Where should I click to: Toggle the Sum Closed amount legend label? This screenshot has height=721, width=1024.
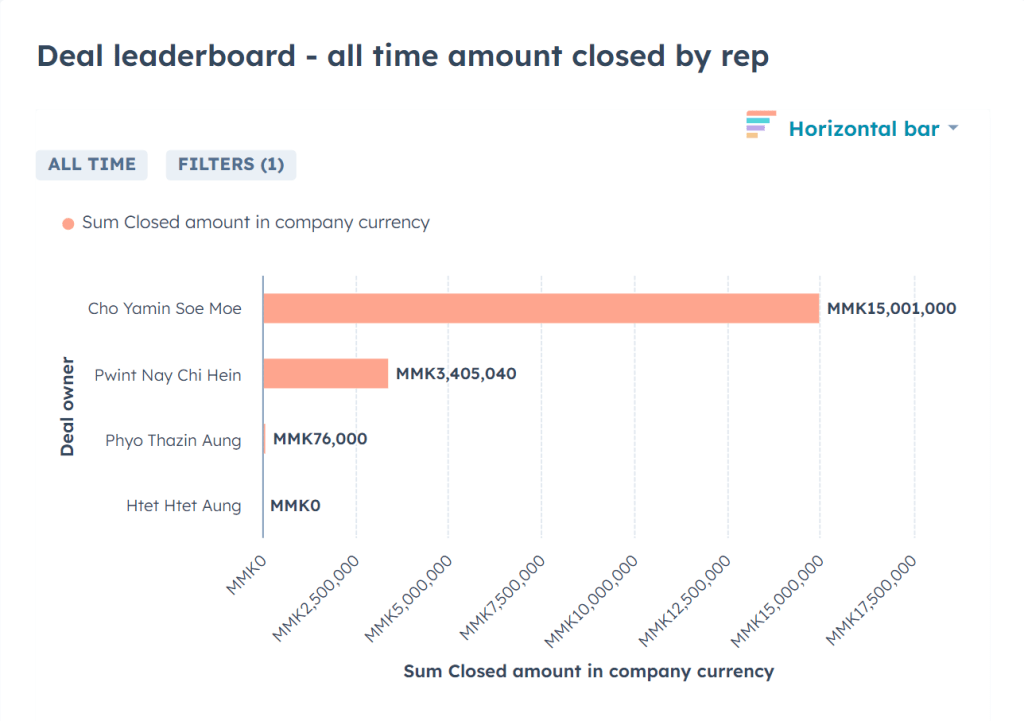[x=255, y=222]
